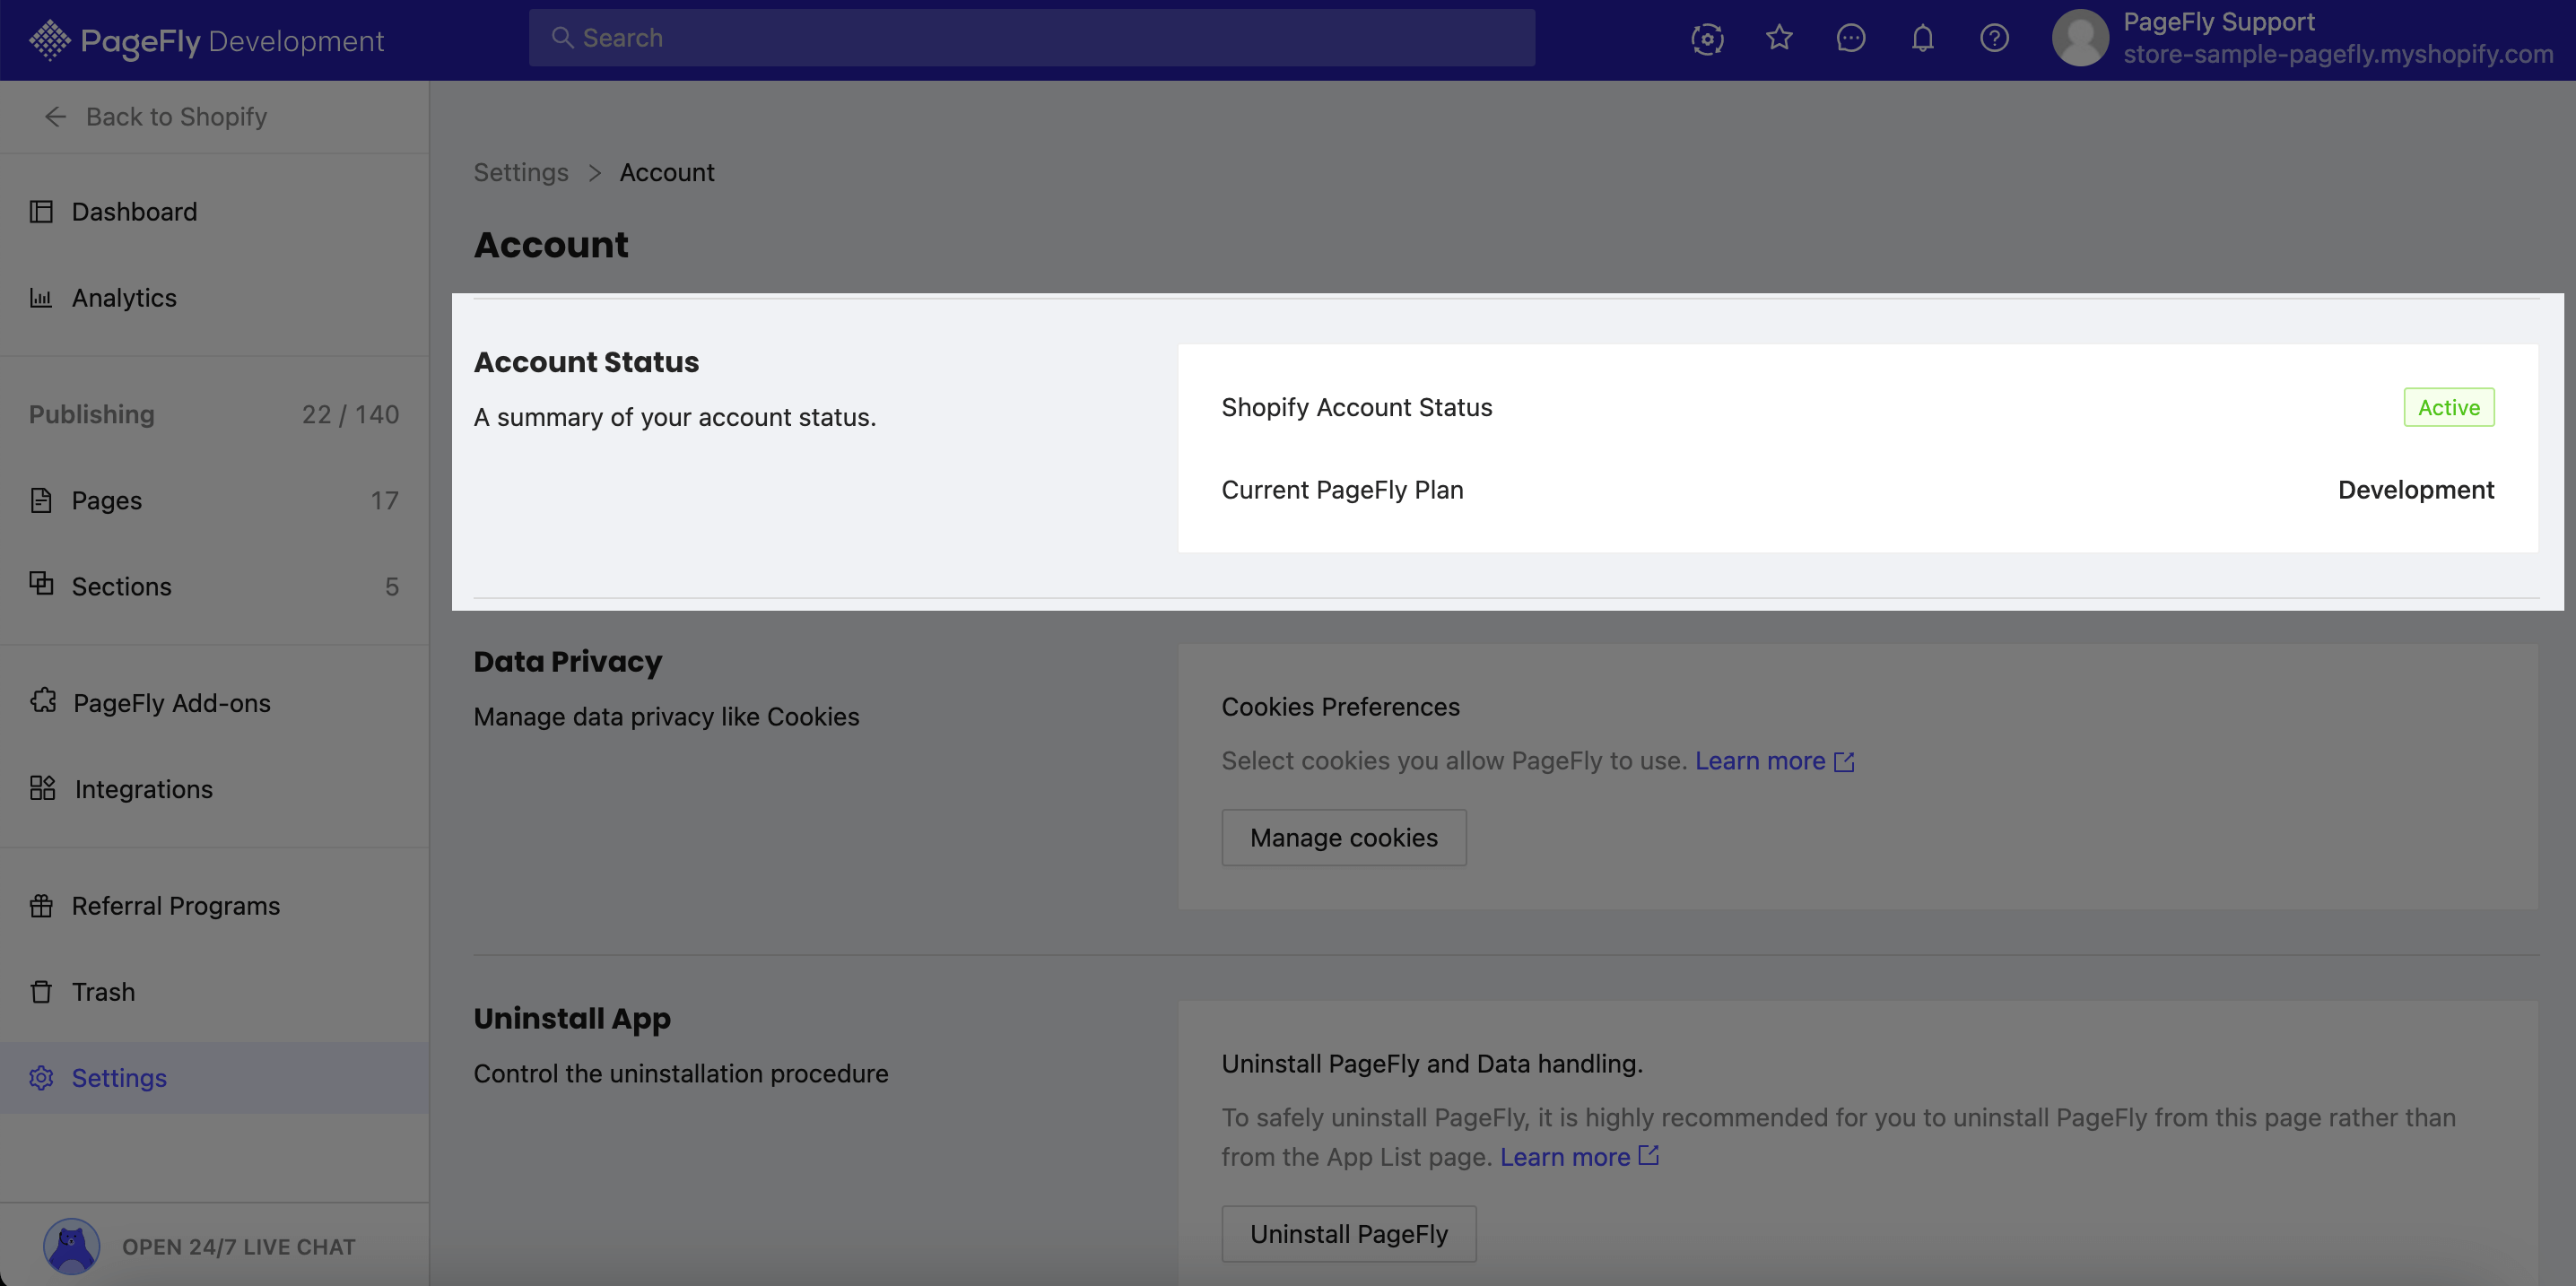
Task: Click the Development plan value
Action: click(2416, 490)
